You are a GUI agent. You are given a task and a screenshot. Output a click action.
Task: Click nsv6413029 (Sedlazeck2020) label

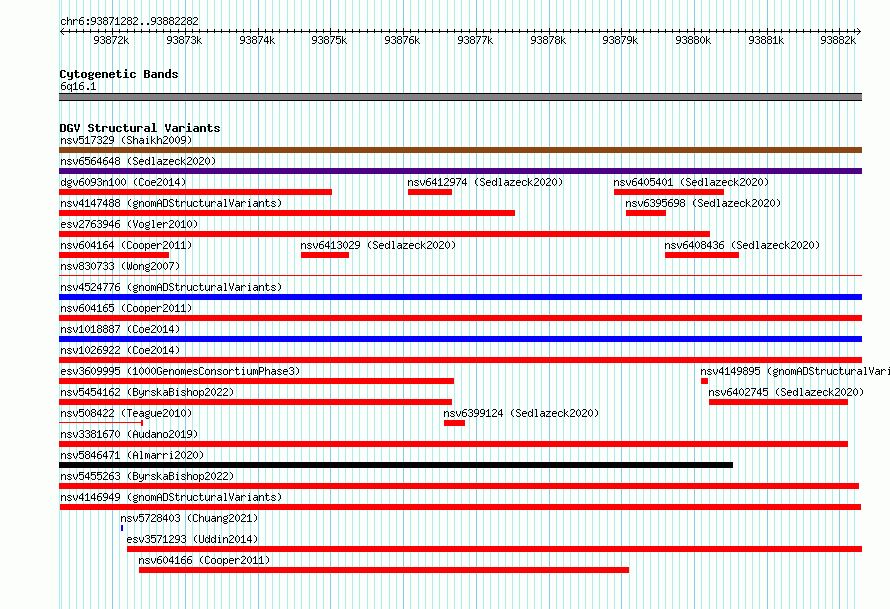click(378, 245)
